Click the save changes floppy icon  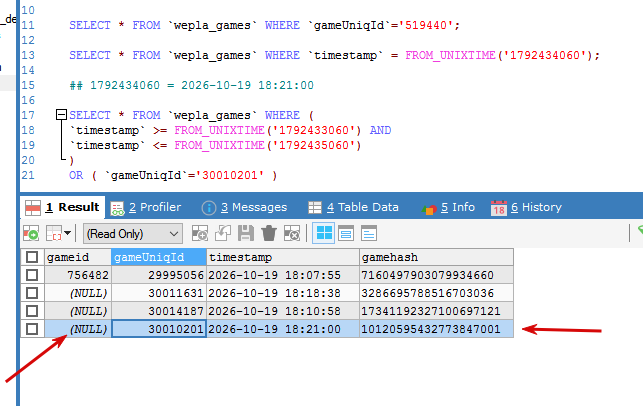246,233
